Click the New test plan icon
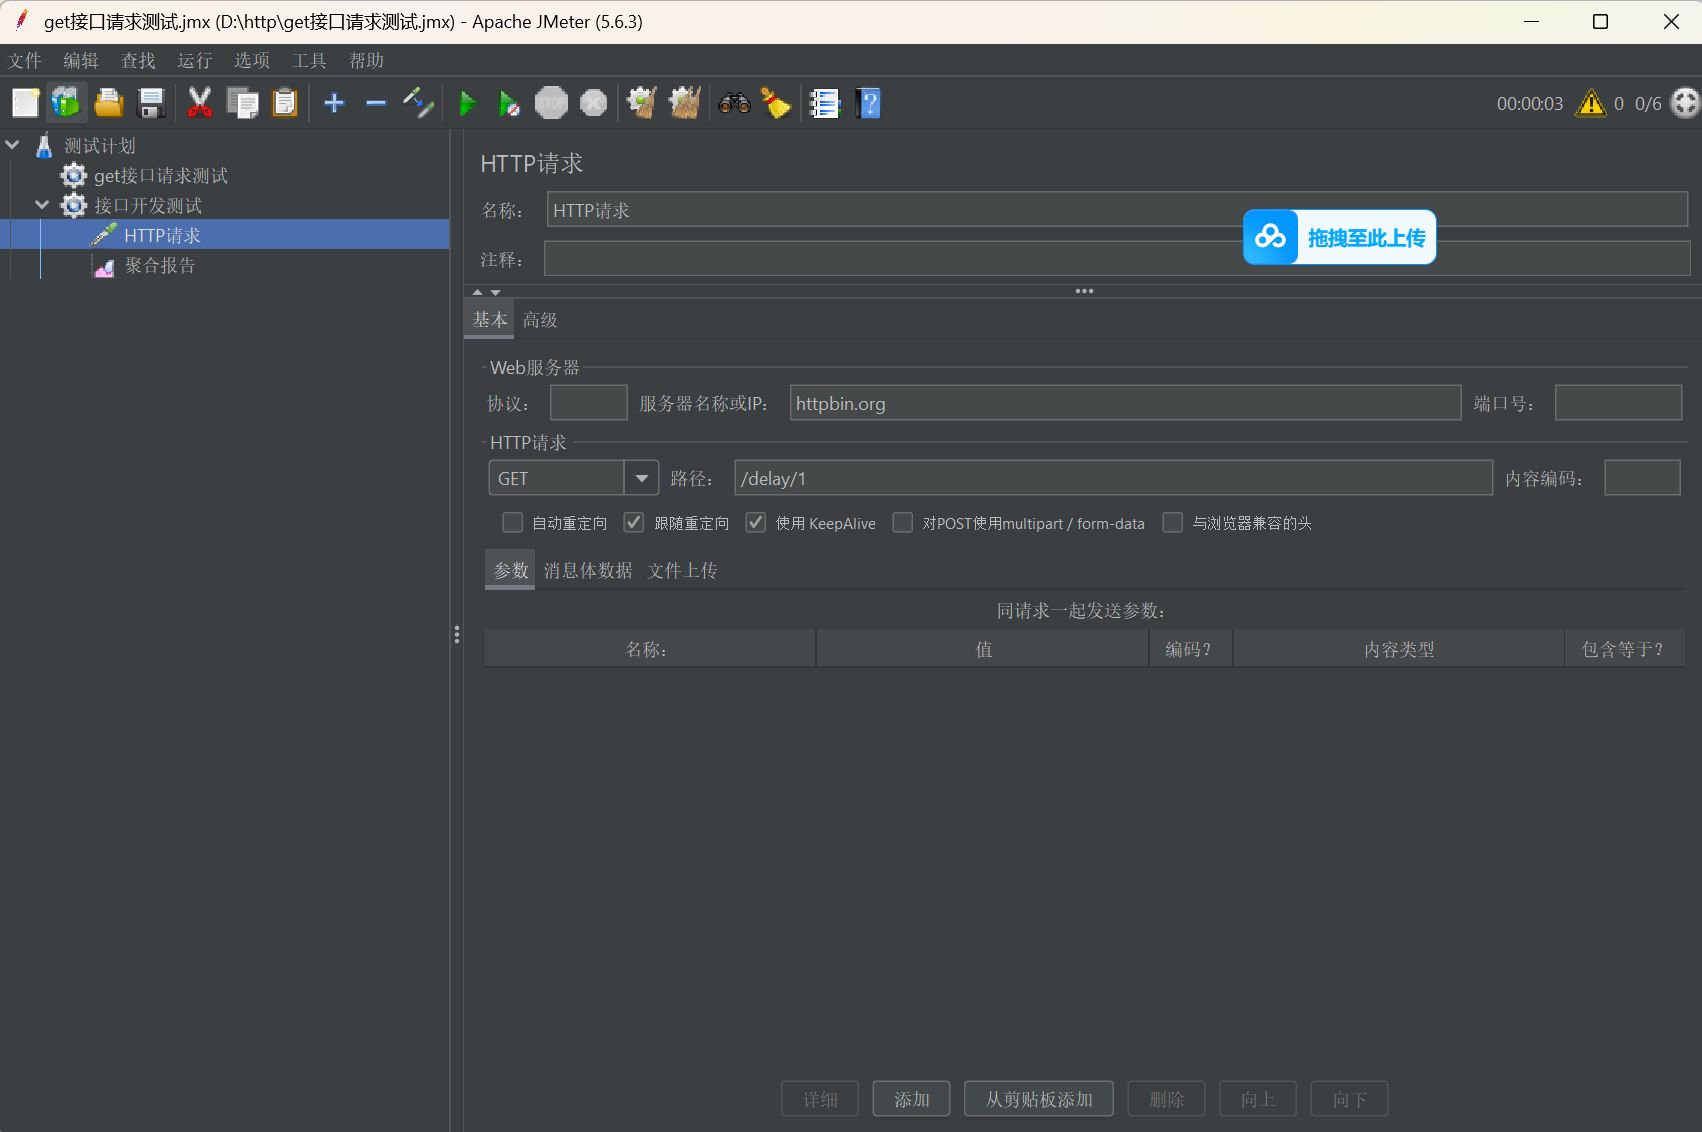 point(25,103)
